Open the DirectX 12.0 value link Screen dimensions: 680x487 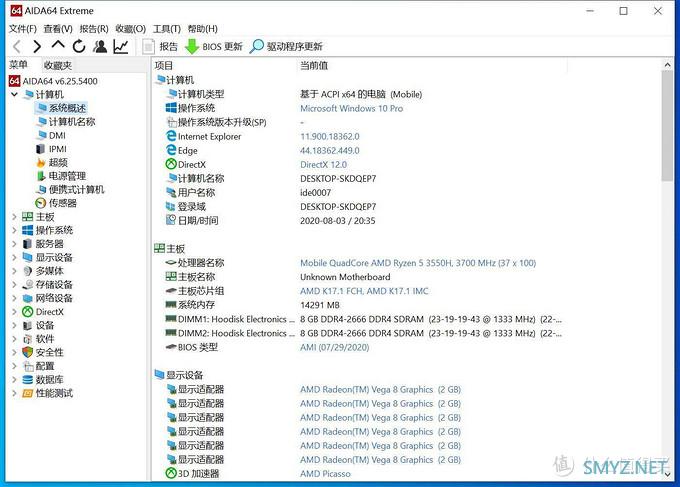tap(324, 164)
